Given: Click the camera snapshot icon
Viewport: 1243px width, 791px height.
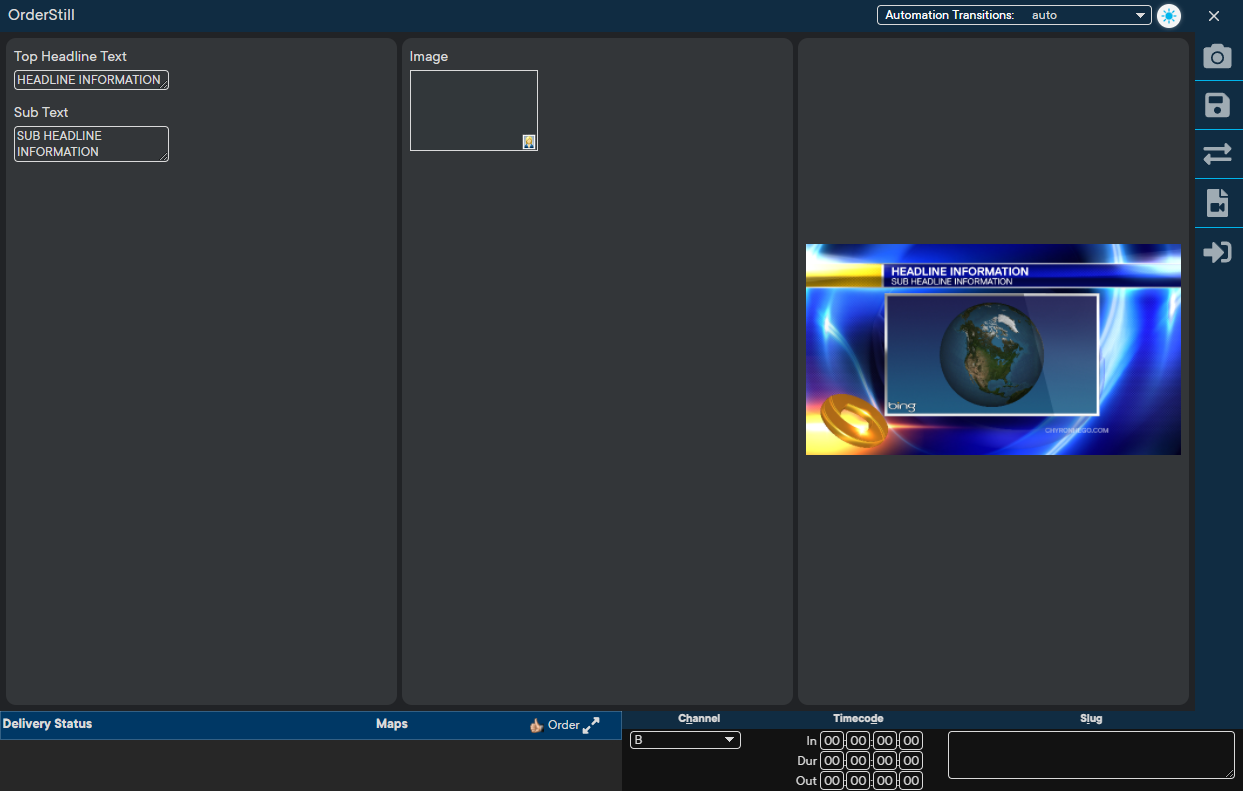Looking at the screenshot, I should pyautogui.click(x=1217, y=57).
